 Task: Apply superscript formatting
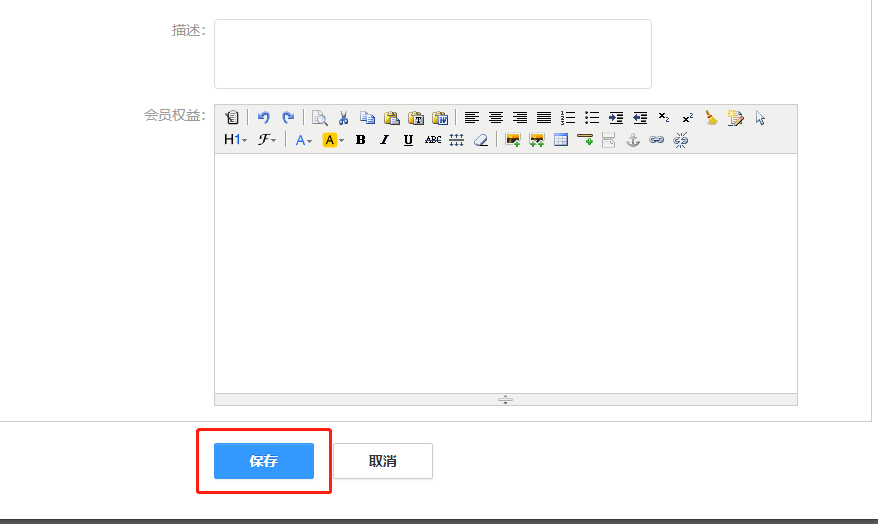coord(688,118)
